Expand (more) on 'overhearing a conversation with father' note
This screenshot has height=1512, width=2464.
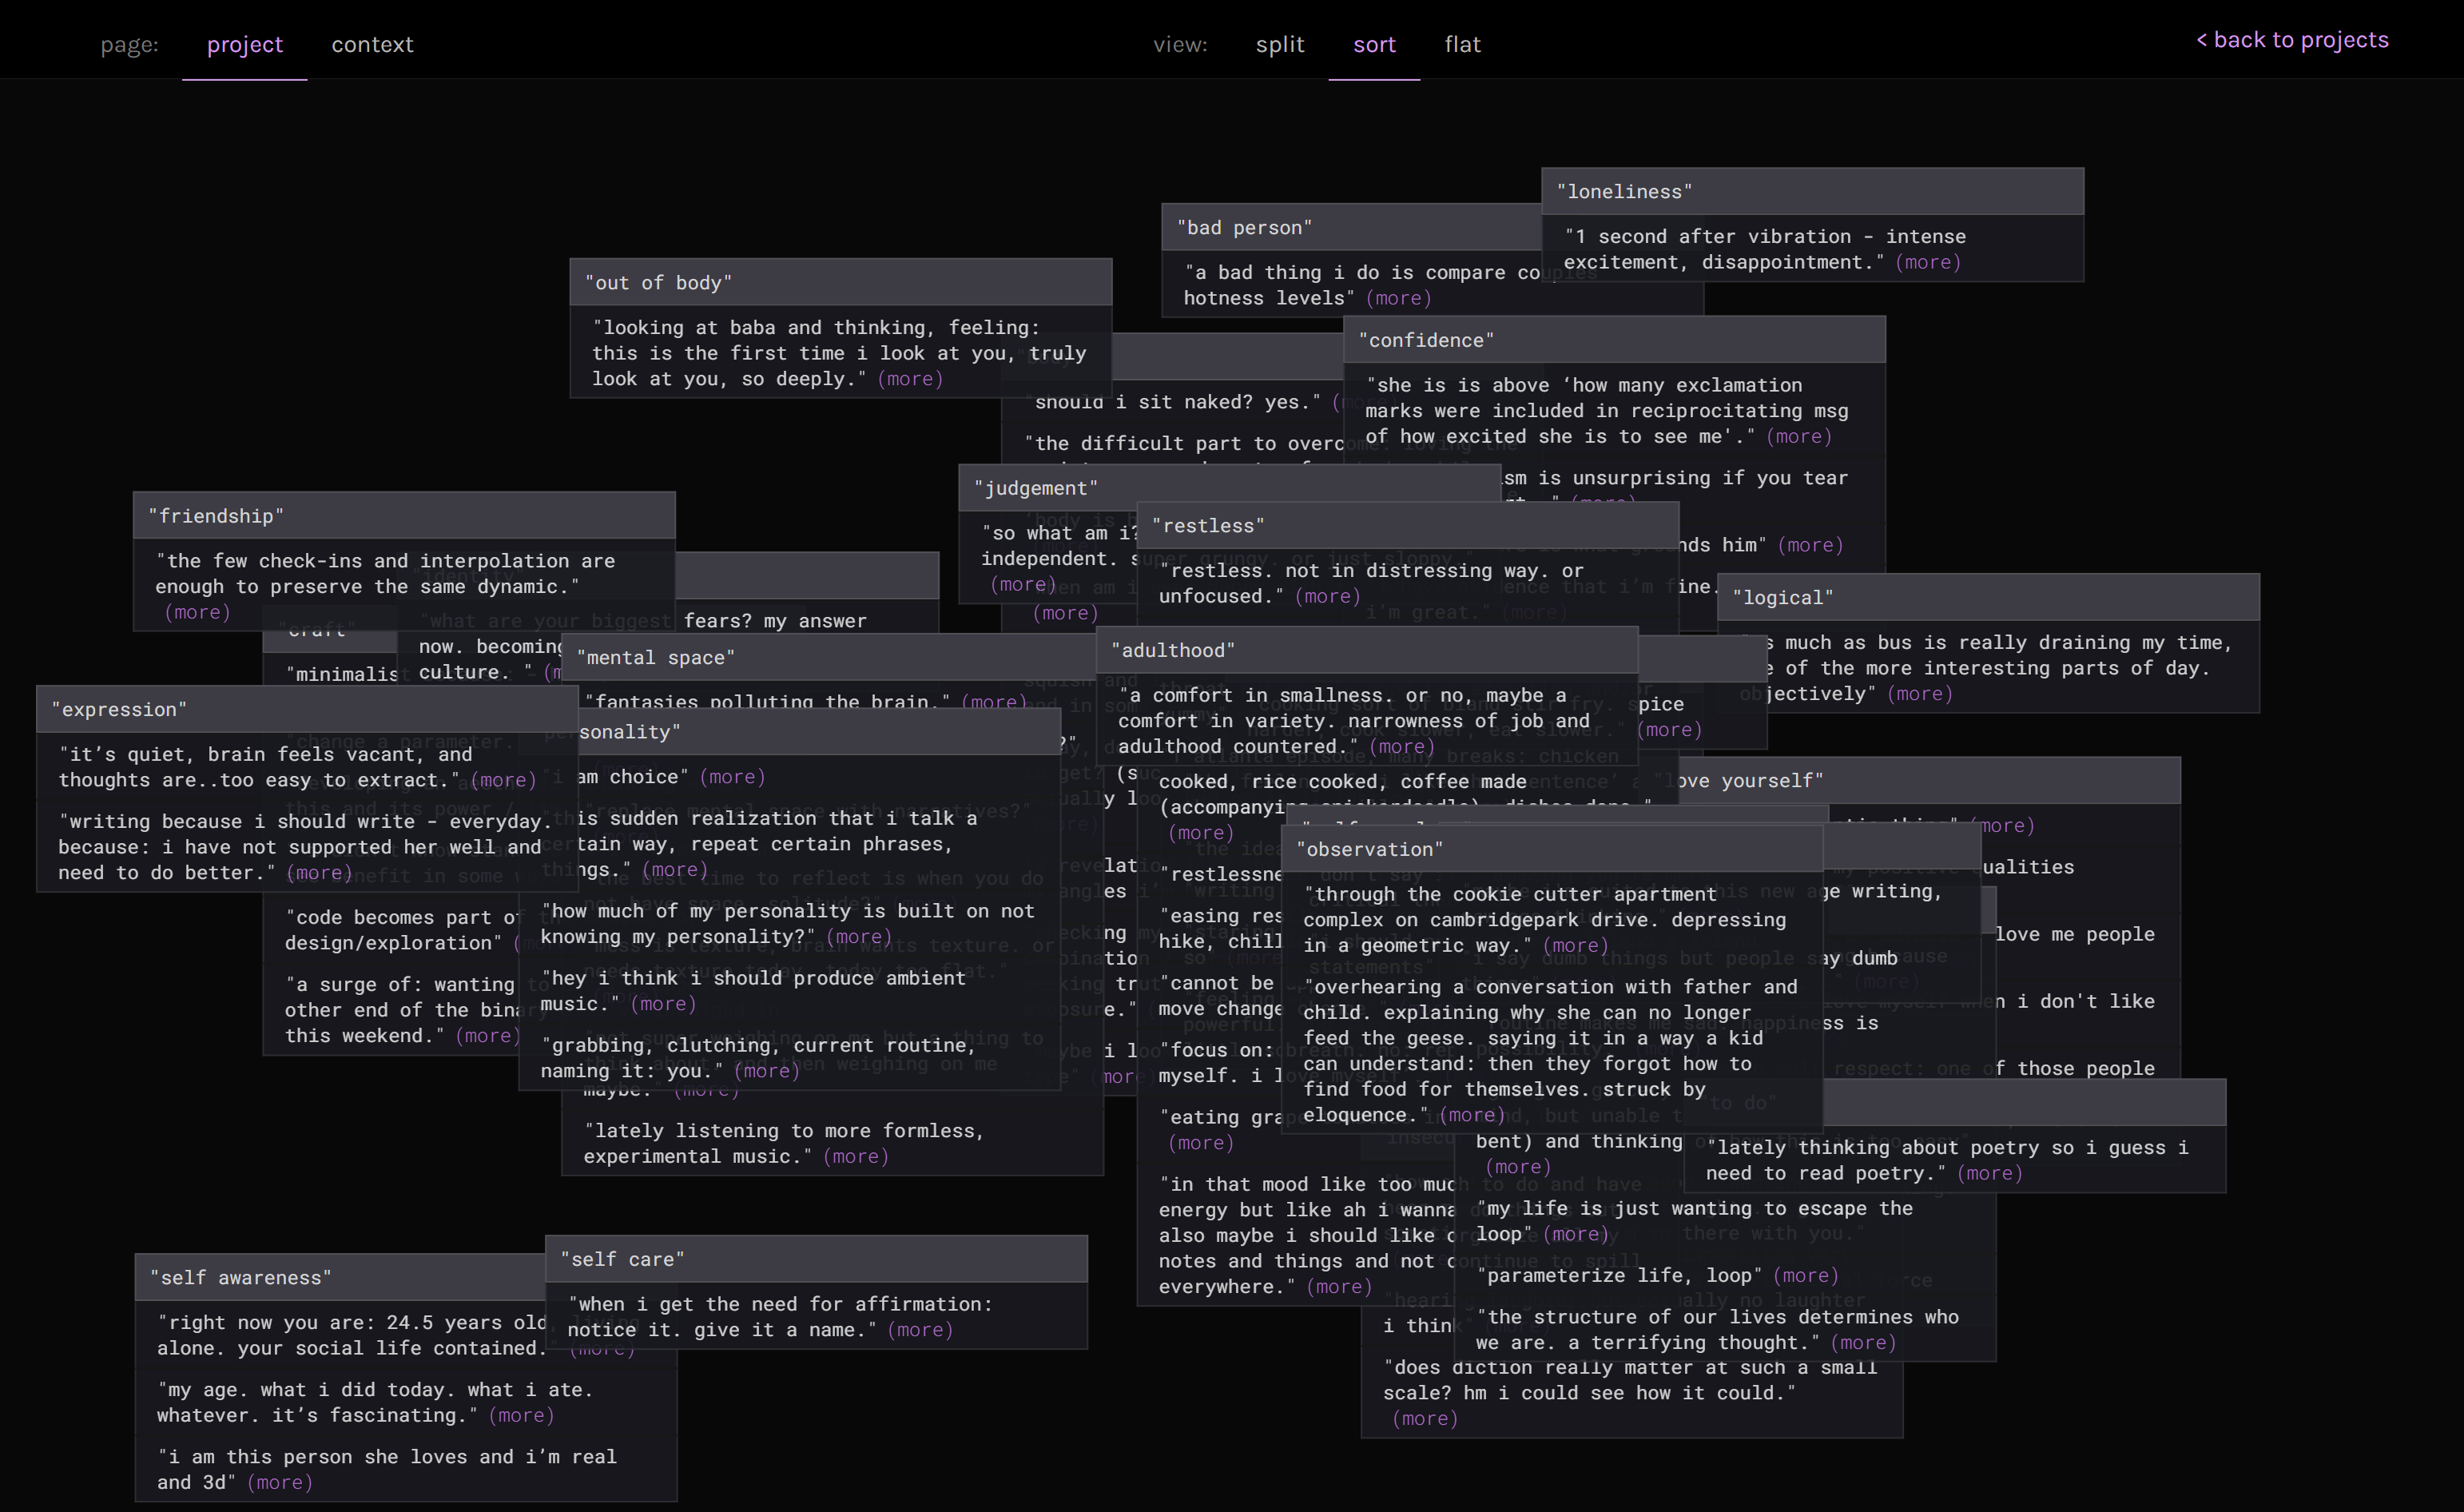click(1471, 1115)
